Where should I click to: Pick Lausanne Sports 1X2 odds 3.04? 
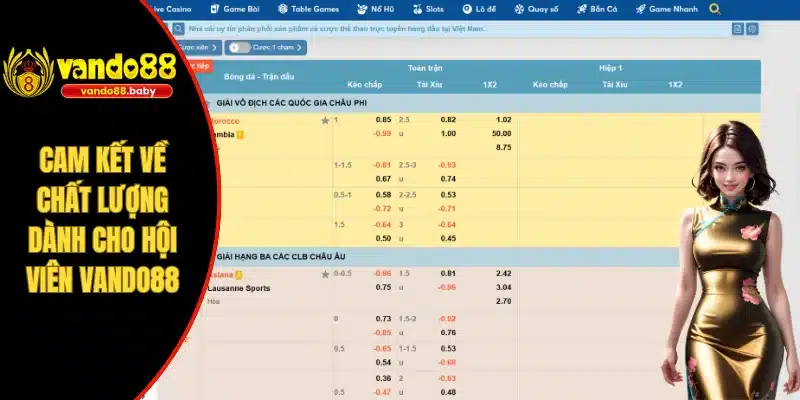(x=503, y=287)
